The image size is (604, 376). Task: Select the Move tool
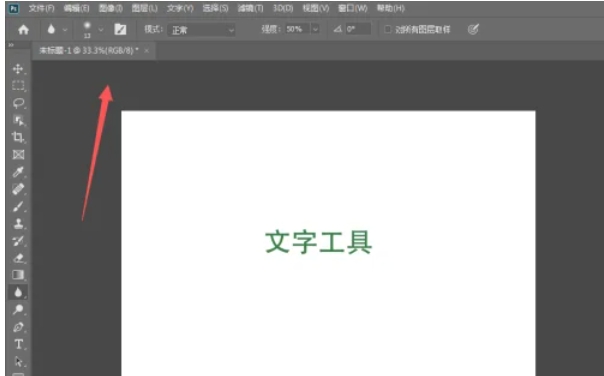click(18, 69)
